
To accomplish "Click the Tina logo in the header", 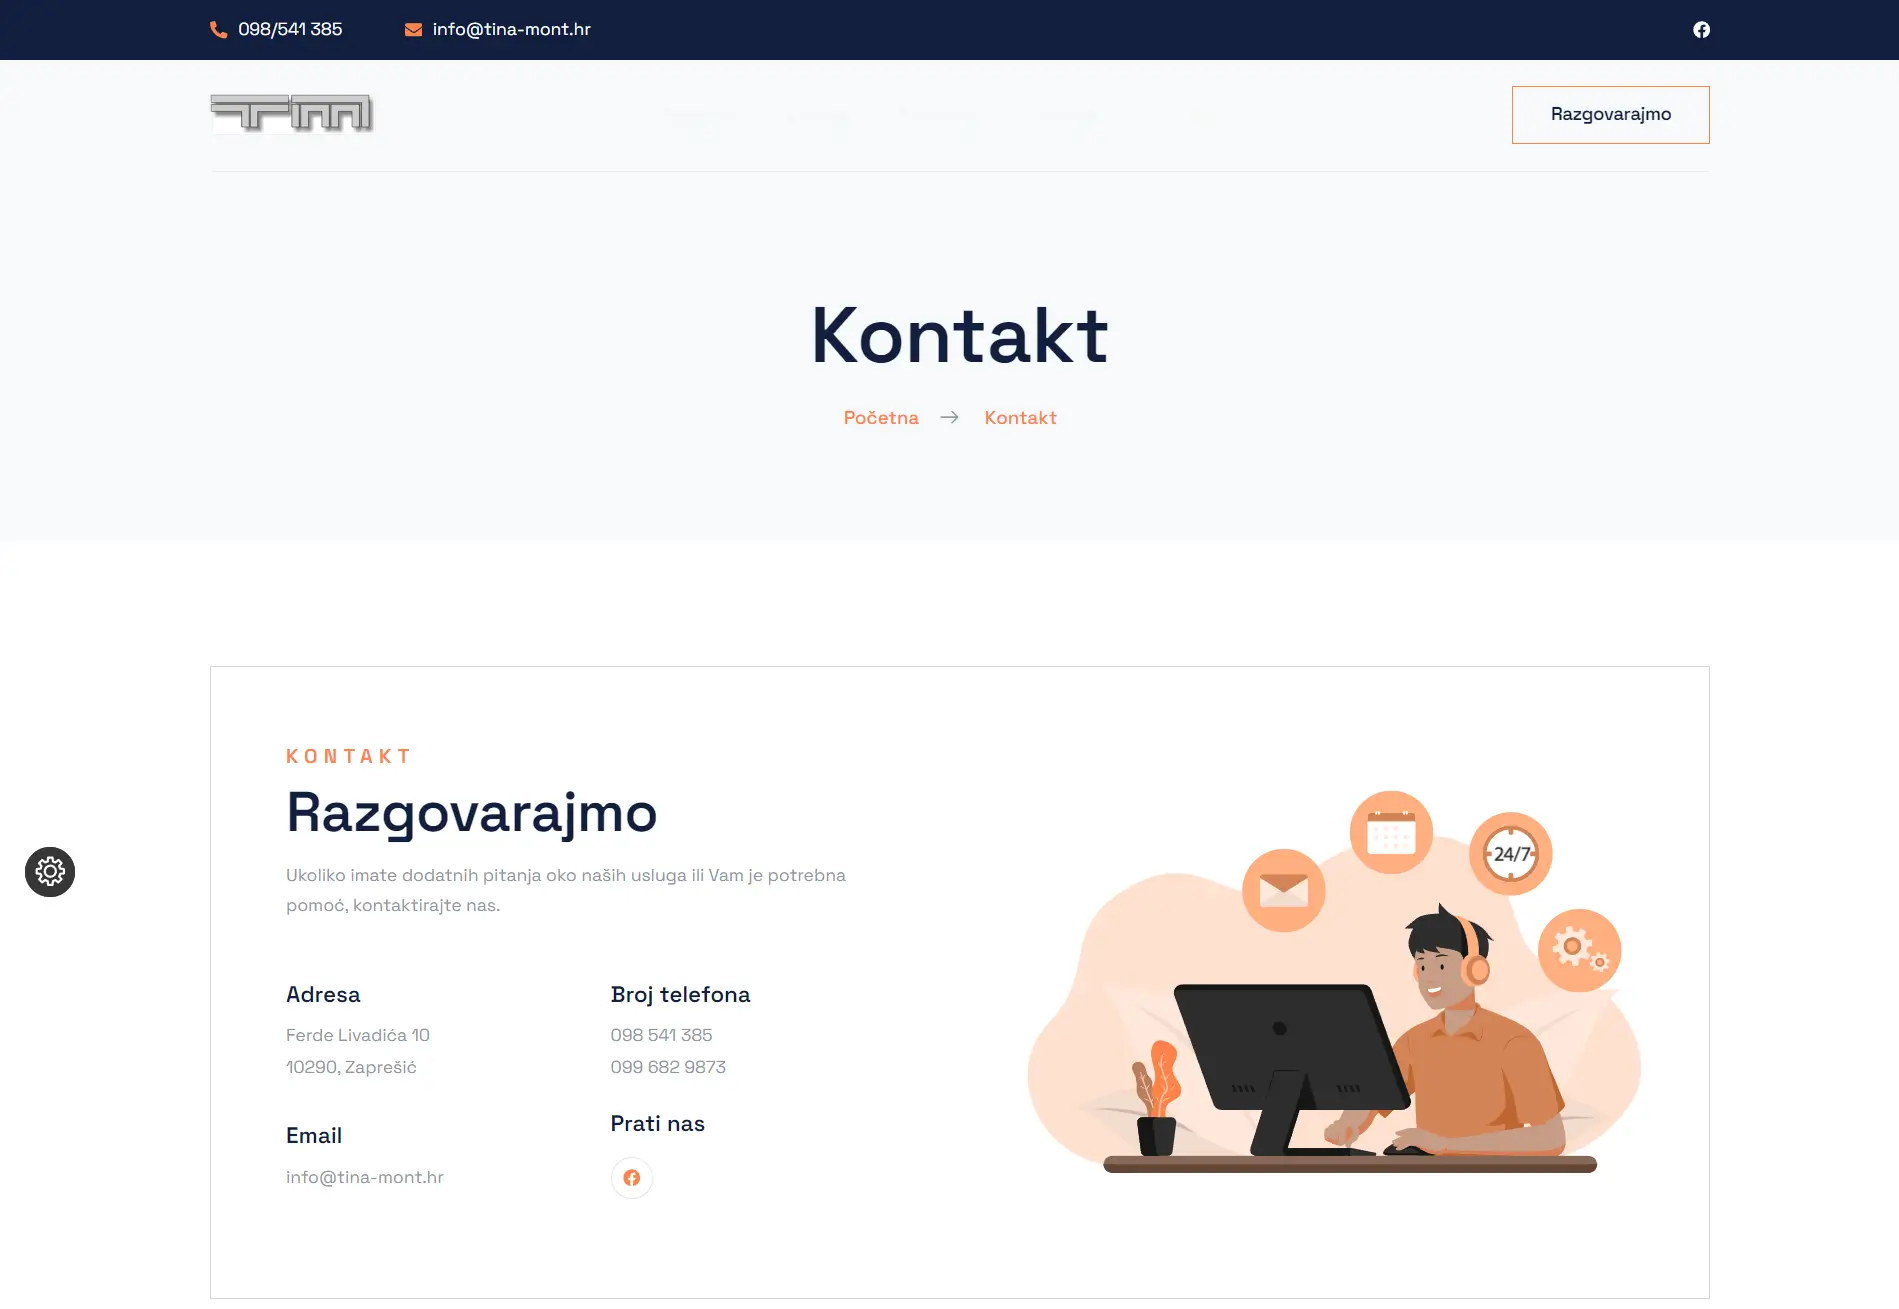I will point(291,114).
